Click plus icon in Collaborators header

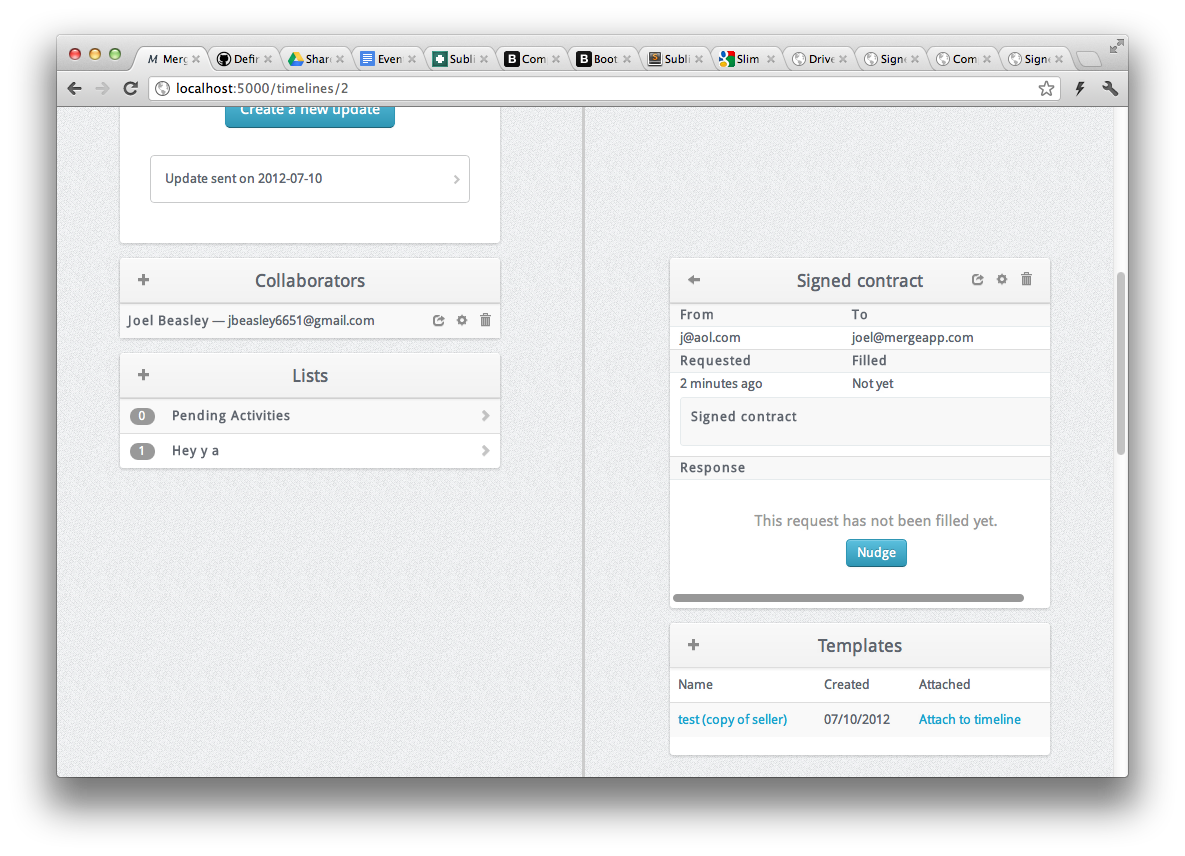point(143,280)
